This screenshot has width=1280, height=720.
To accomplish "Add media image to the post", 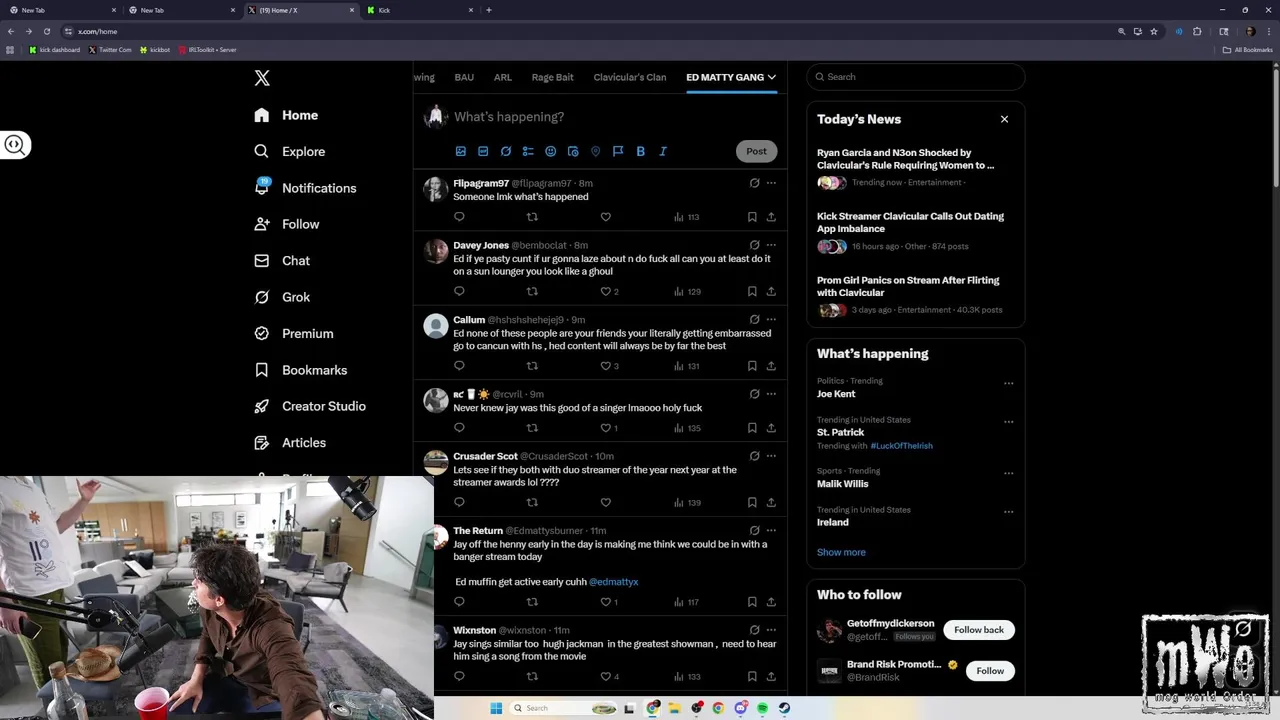I will (x=461, y=151).
